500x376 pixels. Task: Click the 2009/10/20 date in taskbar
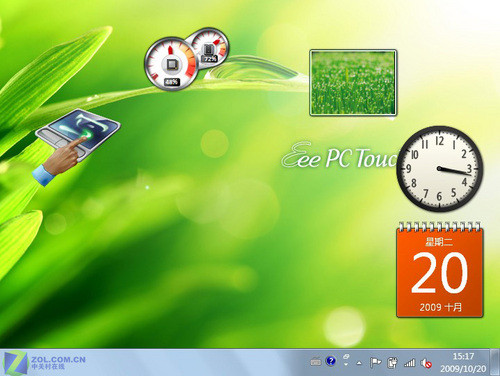[463, 369]
